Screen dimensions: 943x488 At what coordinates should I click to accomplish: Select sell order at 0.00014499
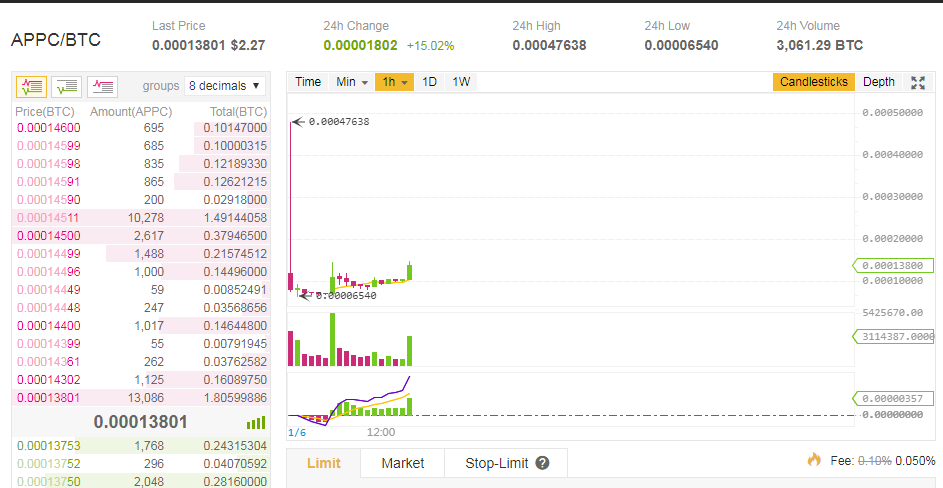coord(141,254)
